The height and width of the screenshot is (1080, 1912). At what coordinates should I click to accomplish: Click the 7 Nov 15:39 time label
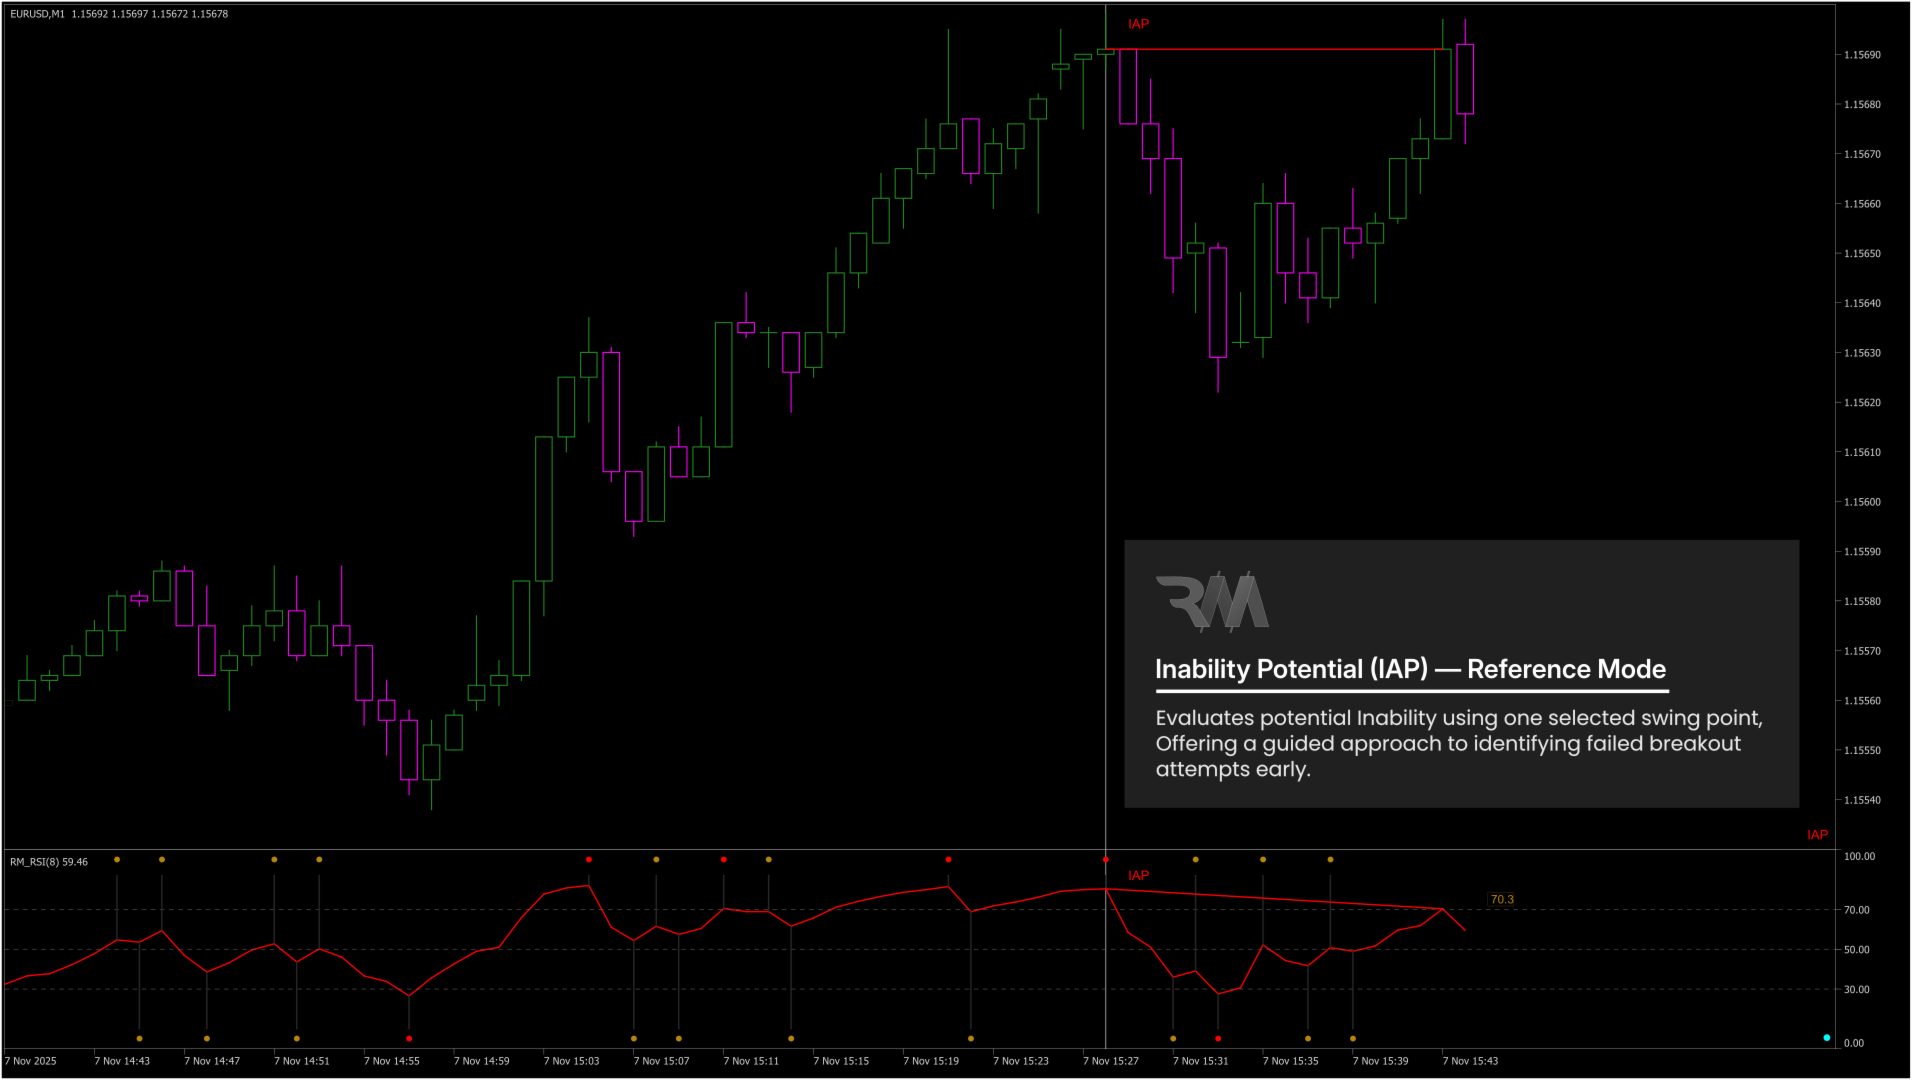(1381, 1061)
